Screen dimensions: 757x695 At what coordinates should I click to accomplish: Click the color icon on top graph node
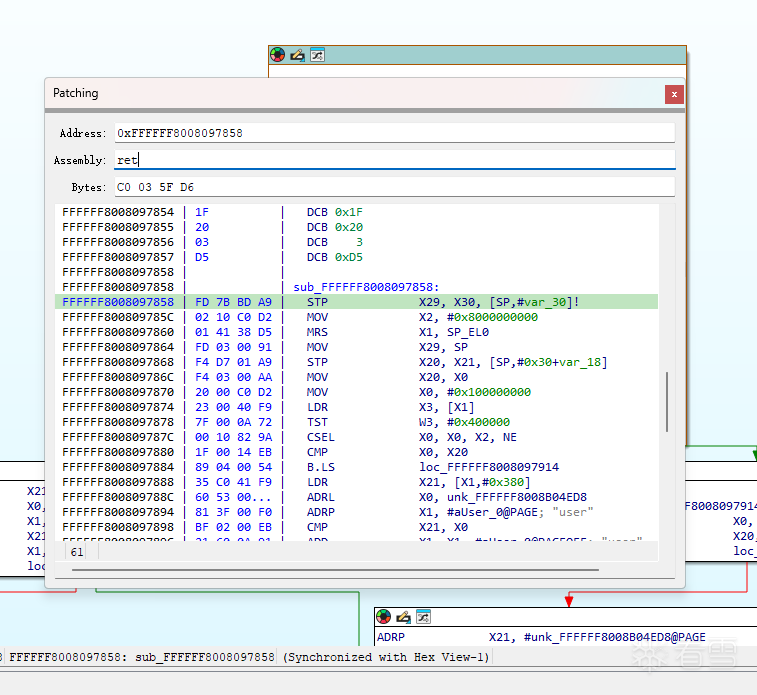tap(278, 55)
